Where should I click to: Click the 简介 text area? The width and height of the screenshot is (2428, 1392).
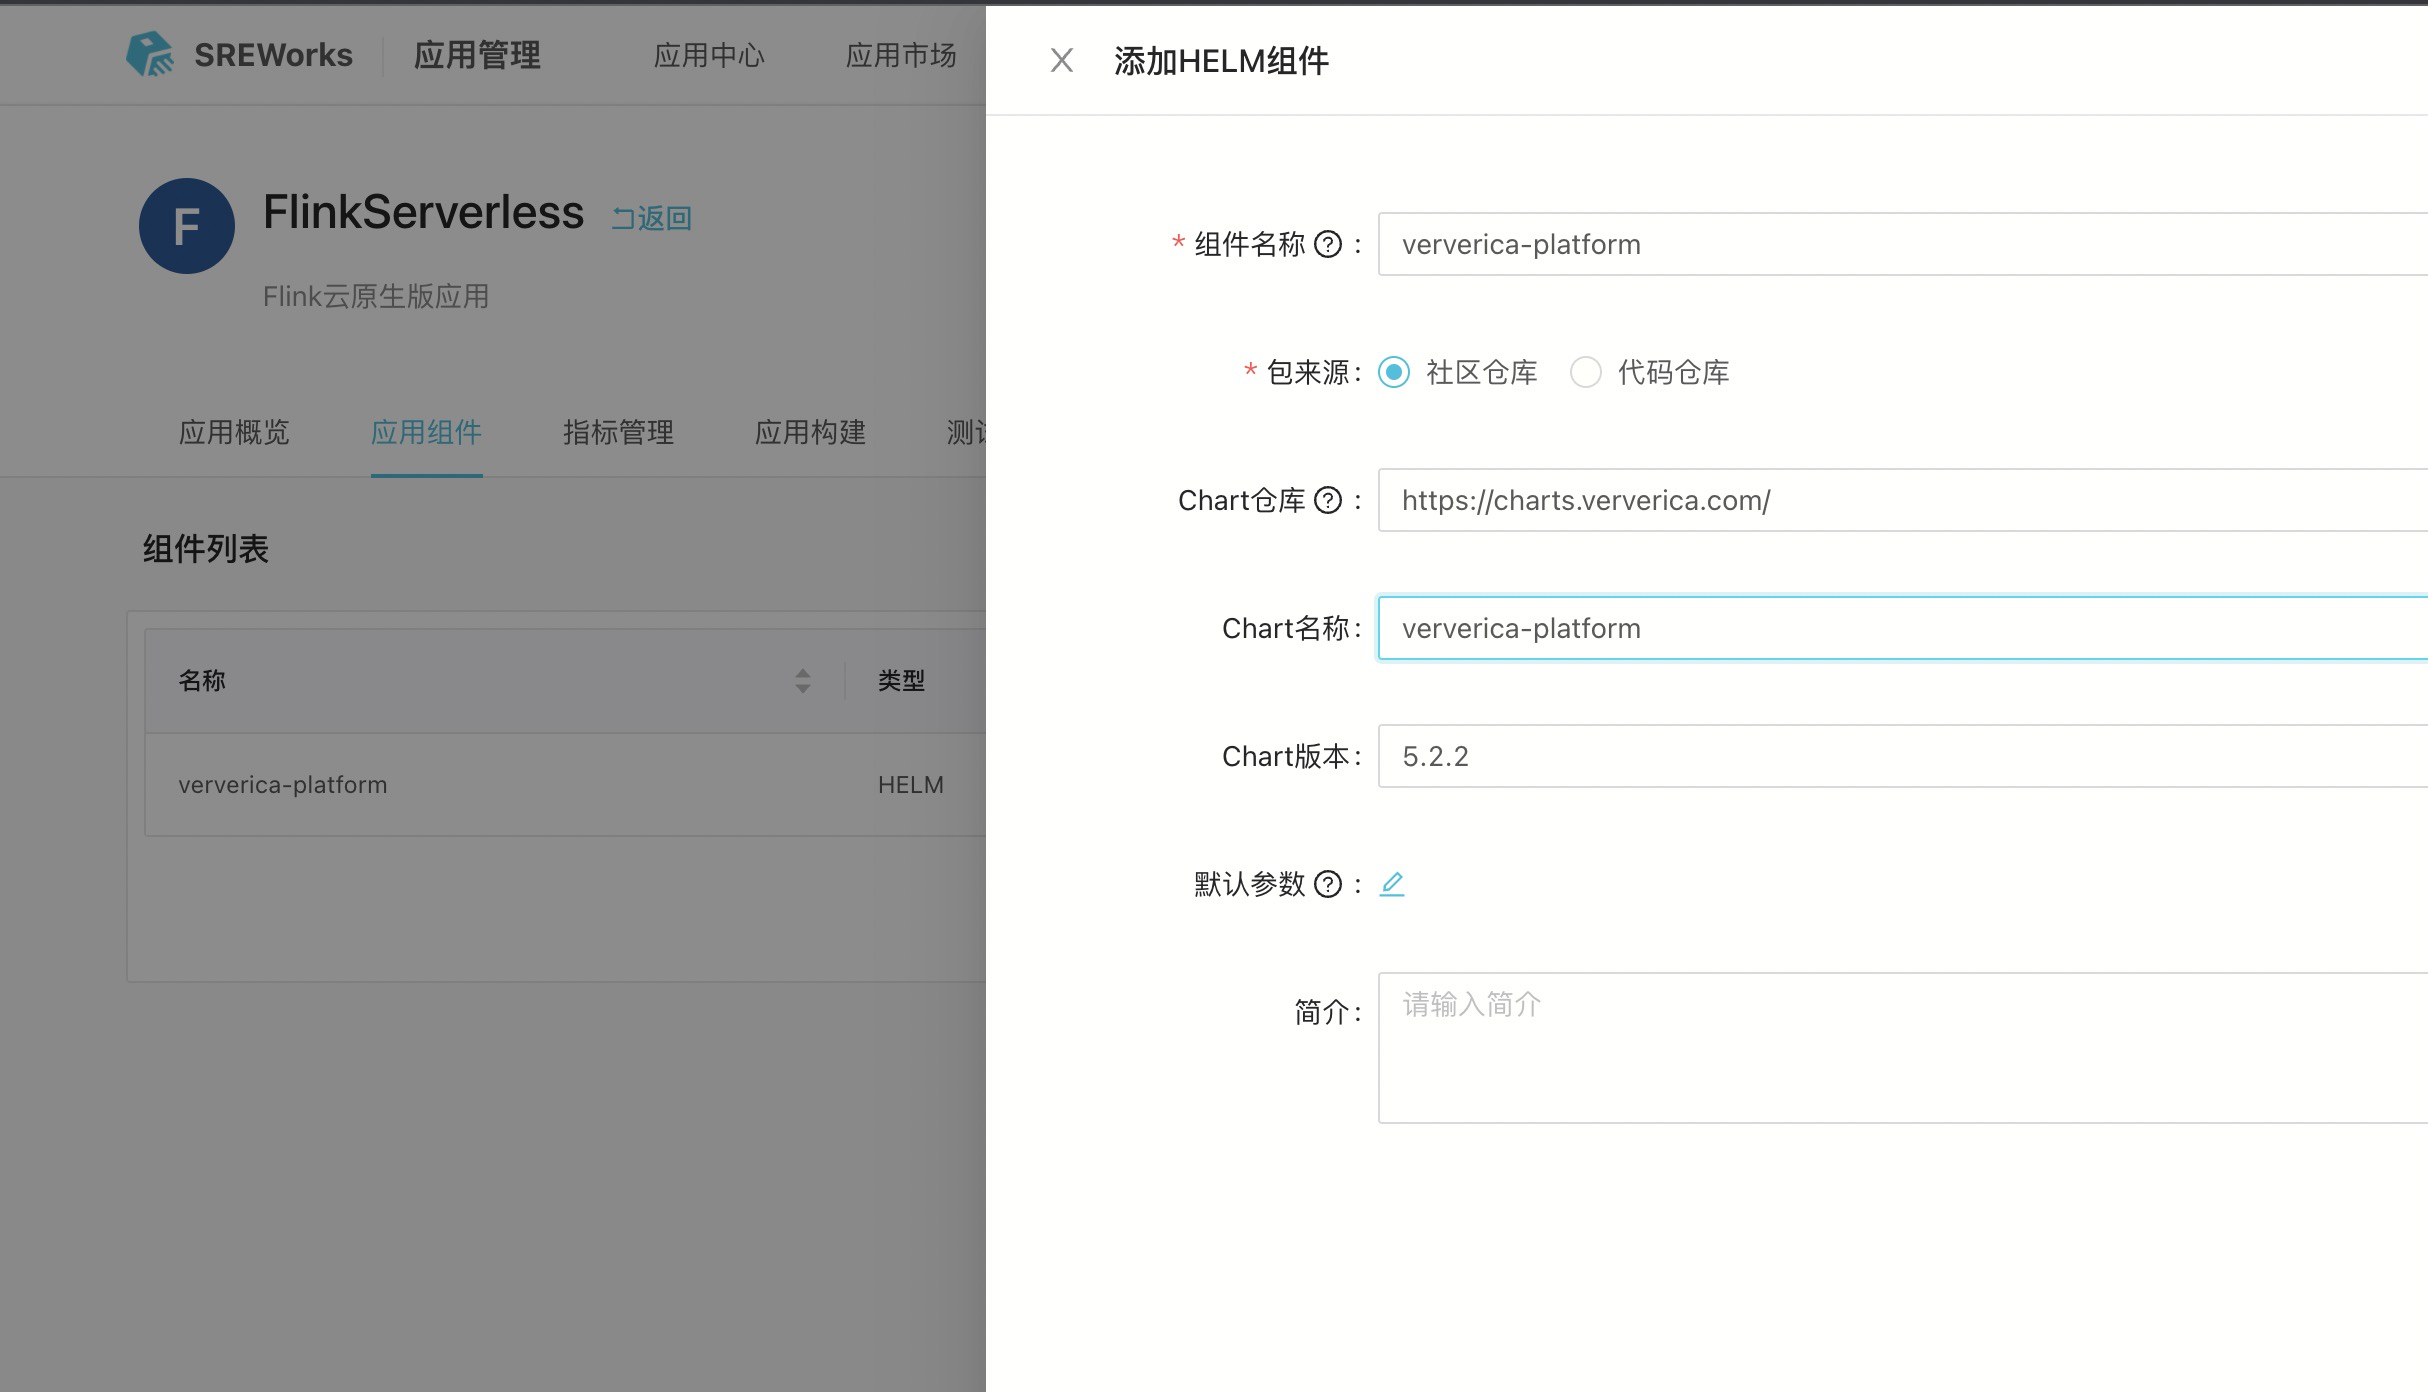pyautogui.click(x=1900, y=1047)
